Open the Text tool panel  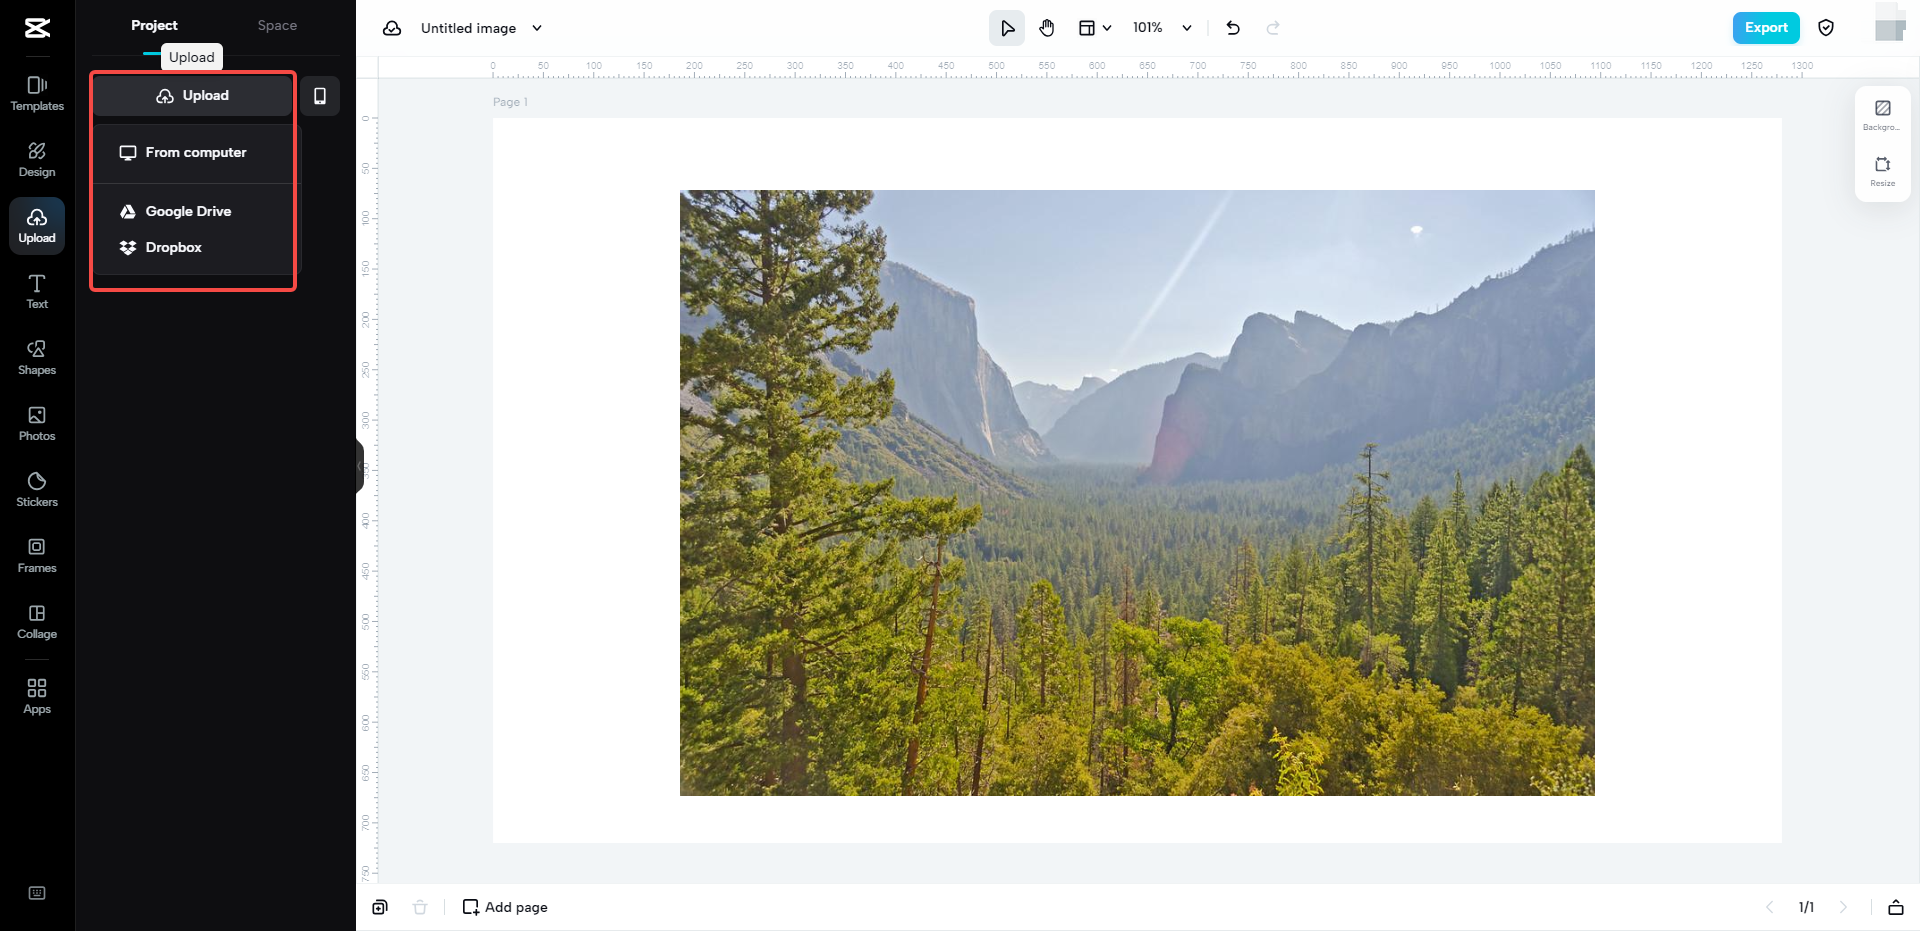coord(37,292)
